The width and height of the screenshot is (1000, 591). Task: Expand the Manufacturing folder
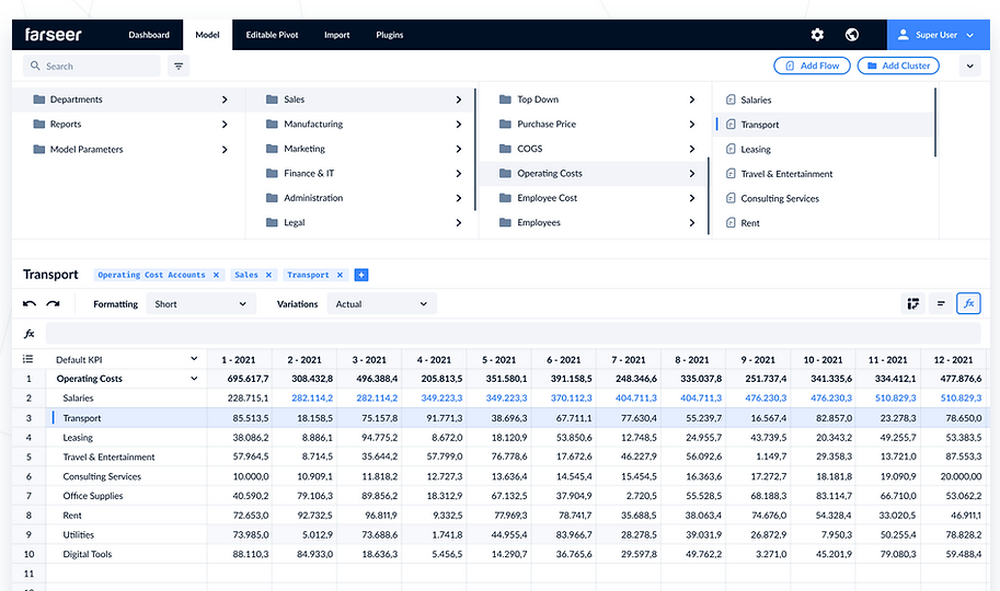click(x=459, y=124)
